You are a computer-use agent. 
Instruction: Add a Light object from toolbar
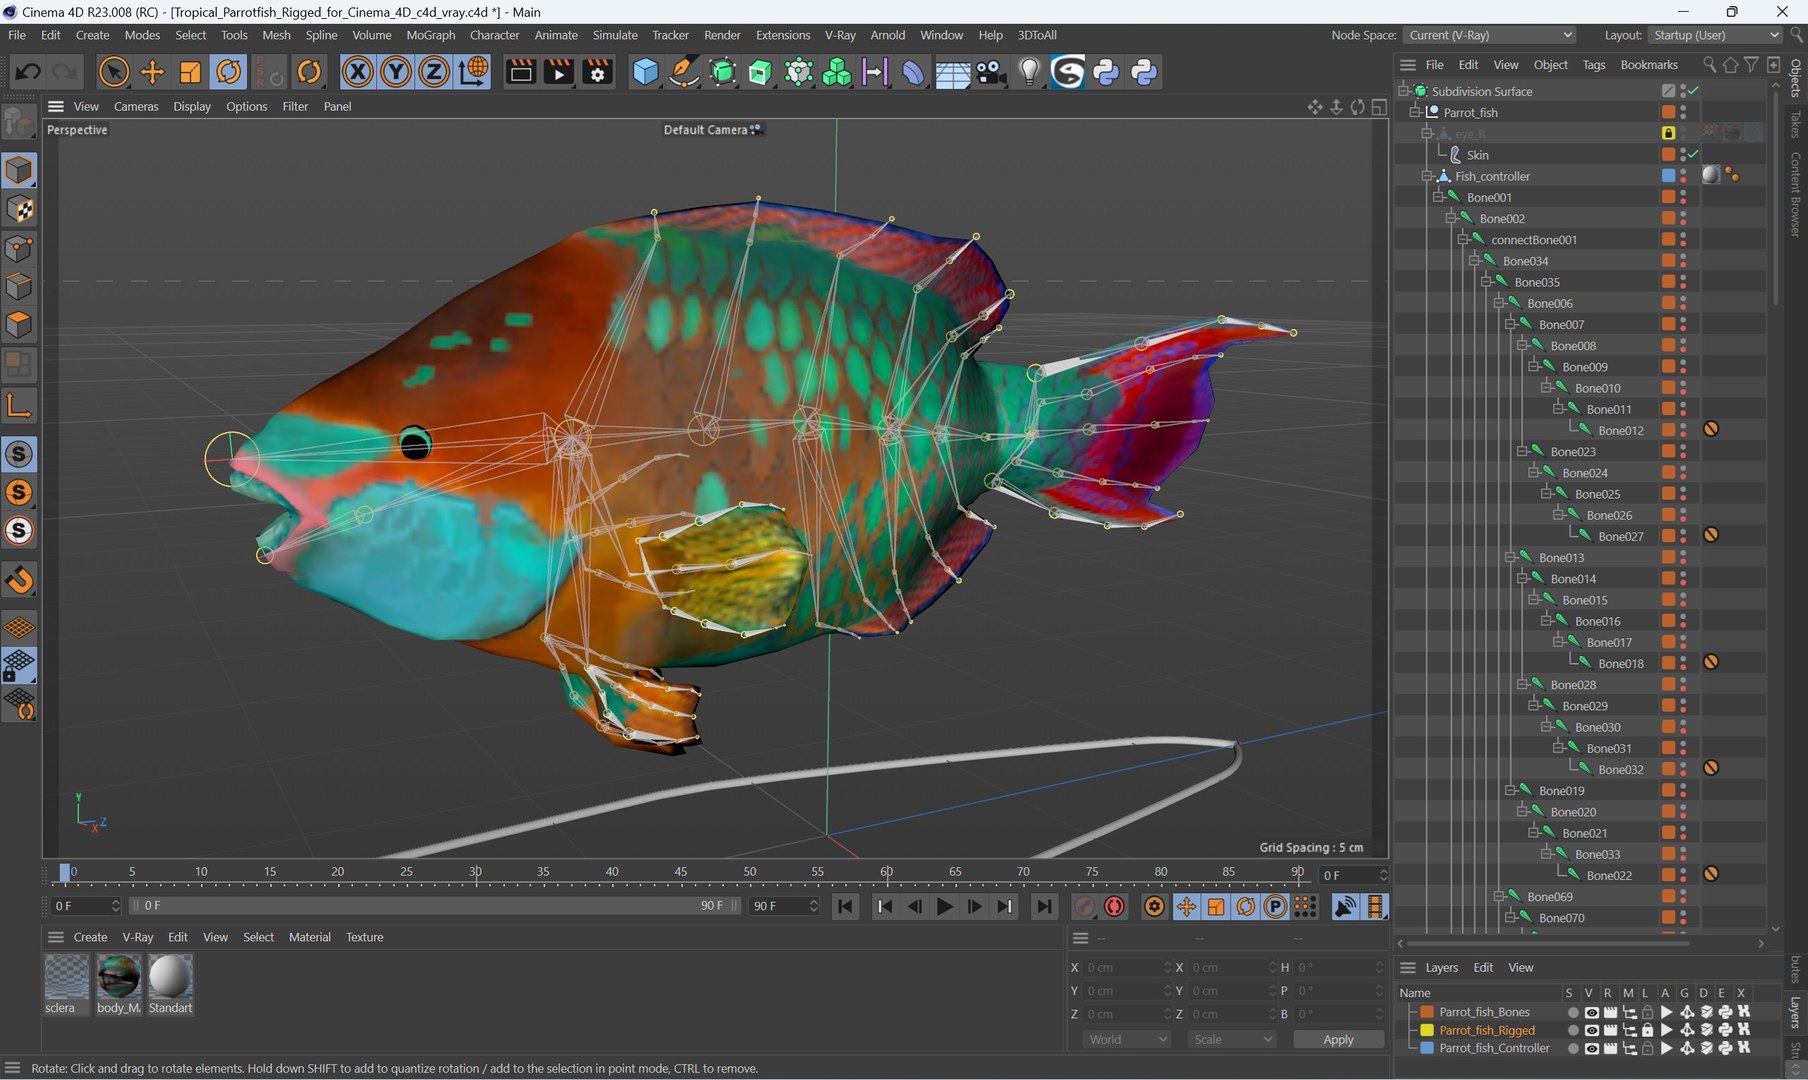coord(1029,72)
